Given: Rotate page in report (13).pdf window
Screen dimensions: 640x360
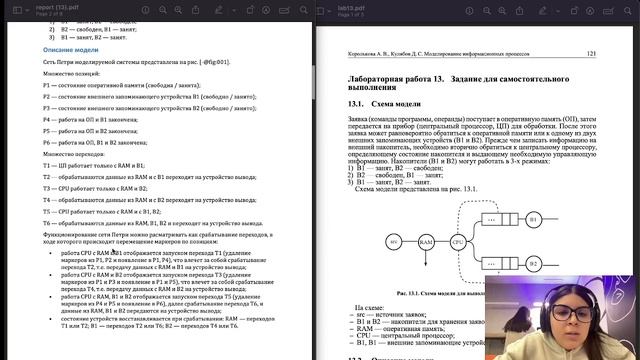Looking at the screenshot, I should (250, 10).
